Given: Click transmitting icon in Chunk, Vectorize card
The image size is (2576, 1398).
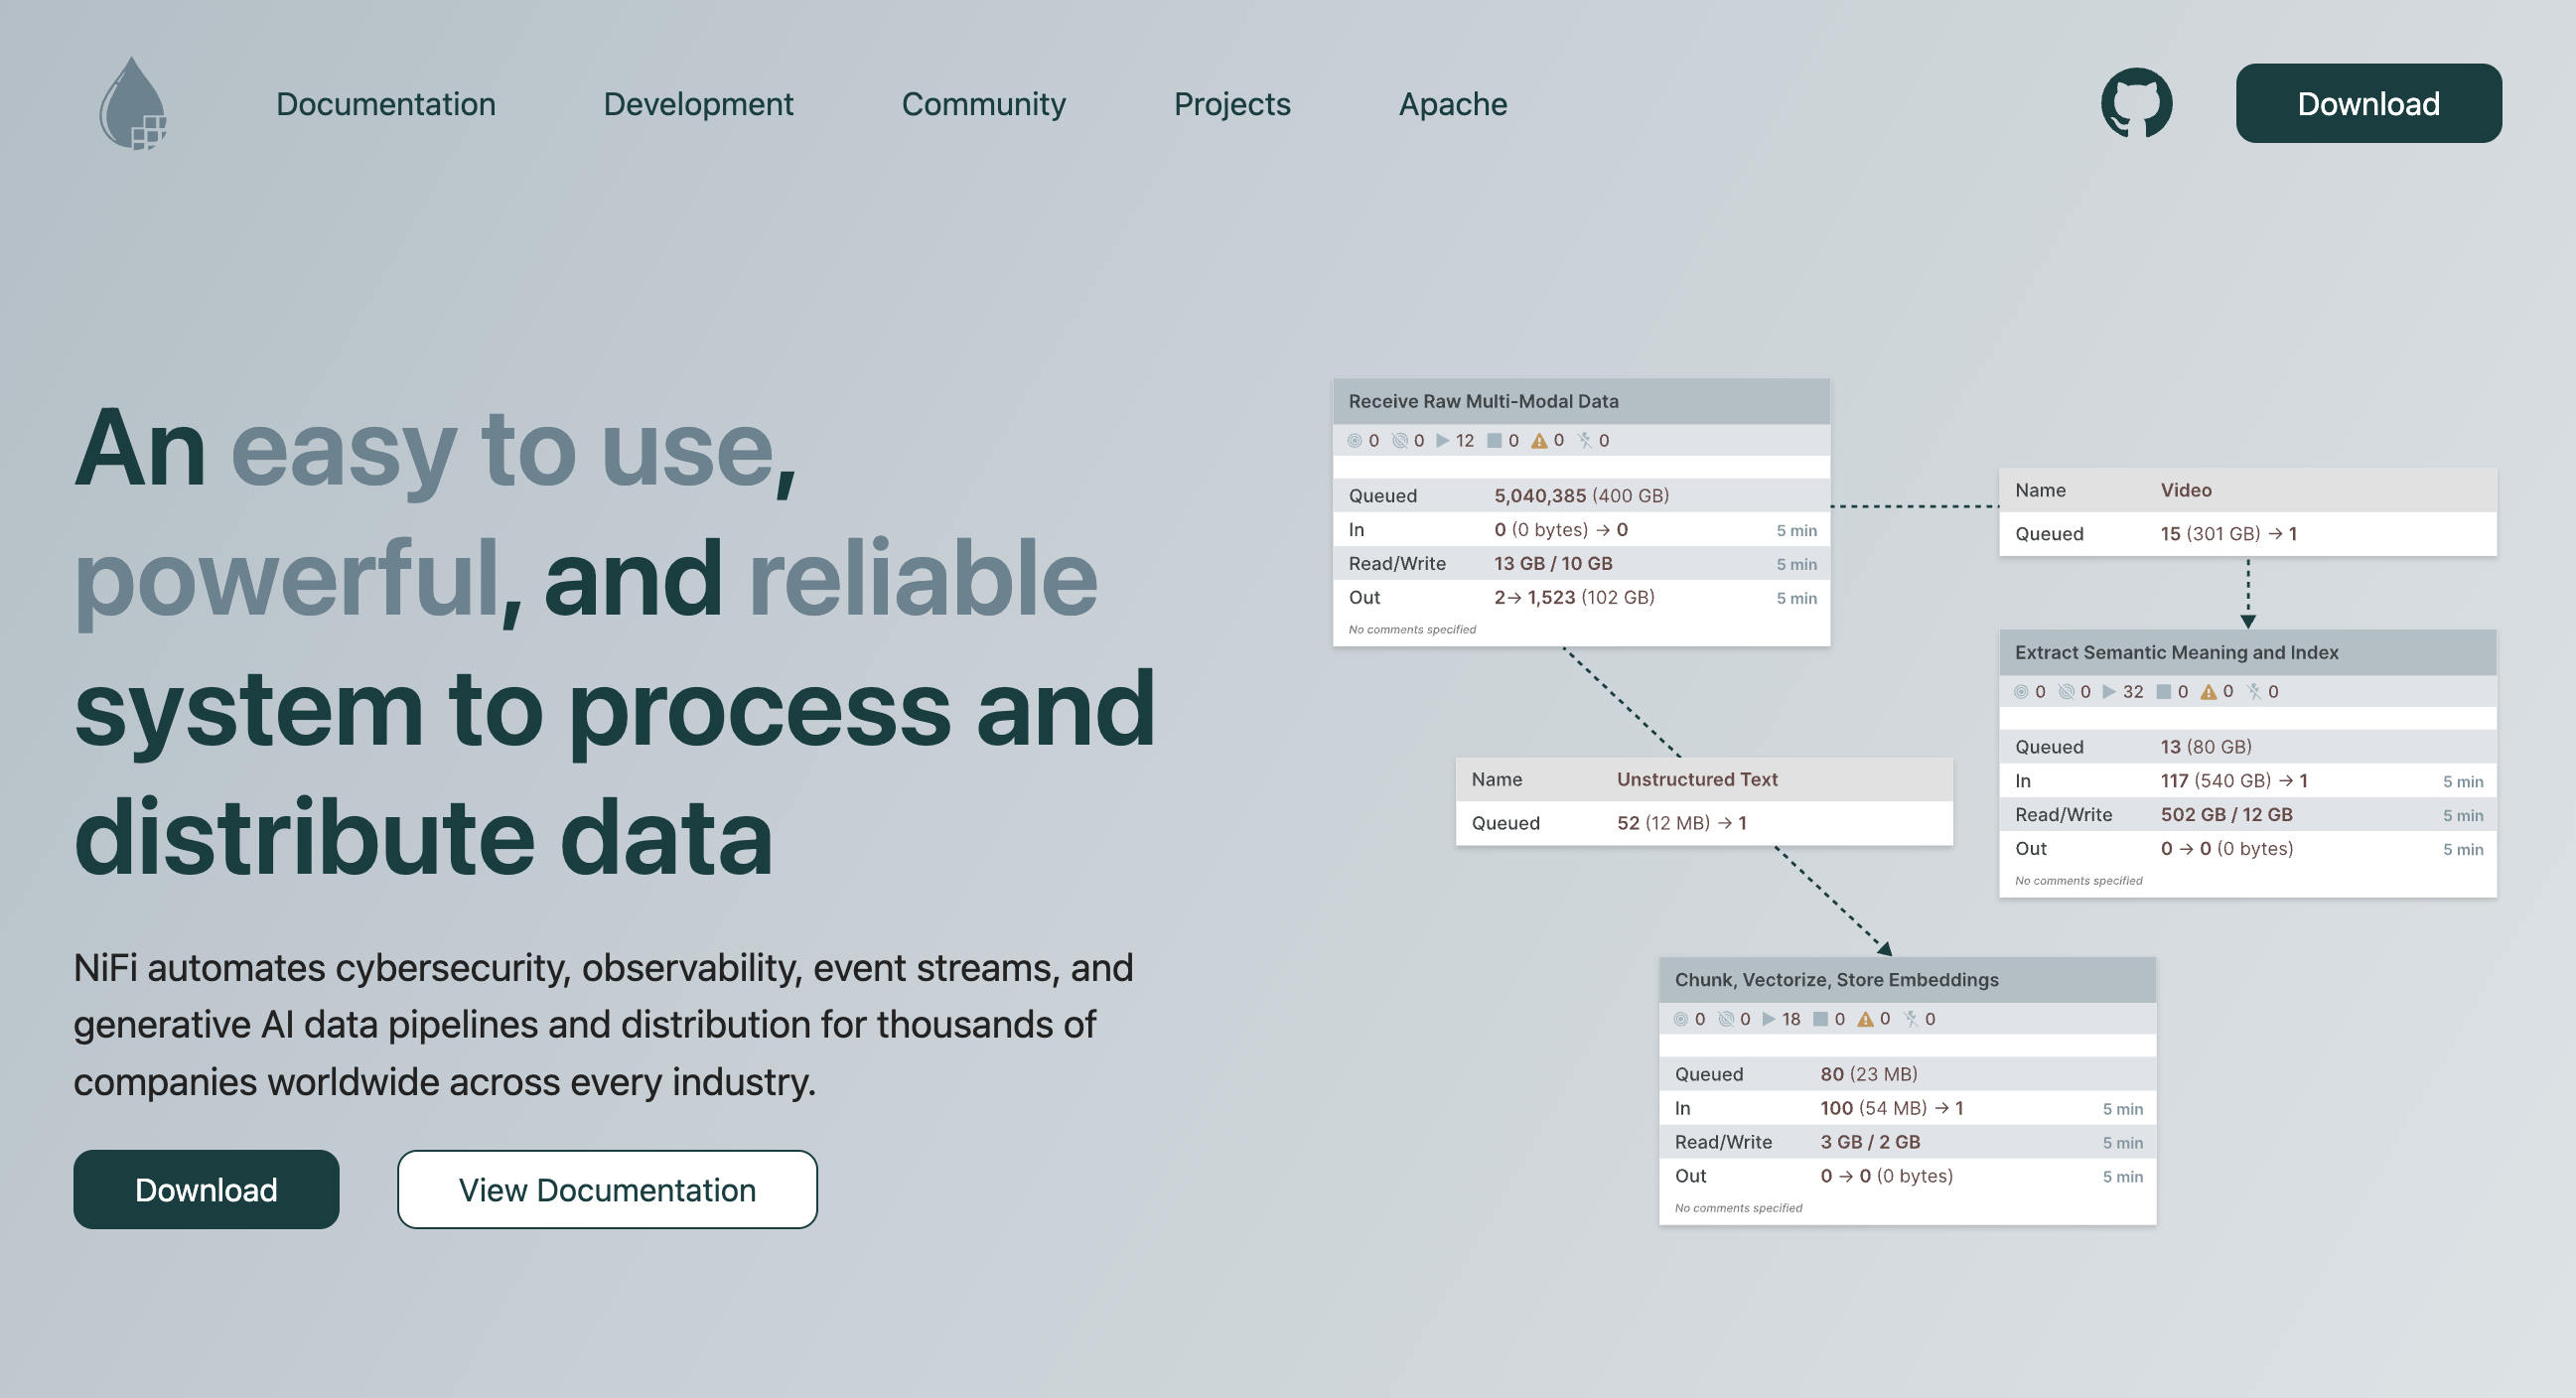Looking at the screenshot, I should pyautogui.click(x=1681, y=1019).
